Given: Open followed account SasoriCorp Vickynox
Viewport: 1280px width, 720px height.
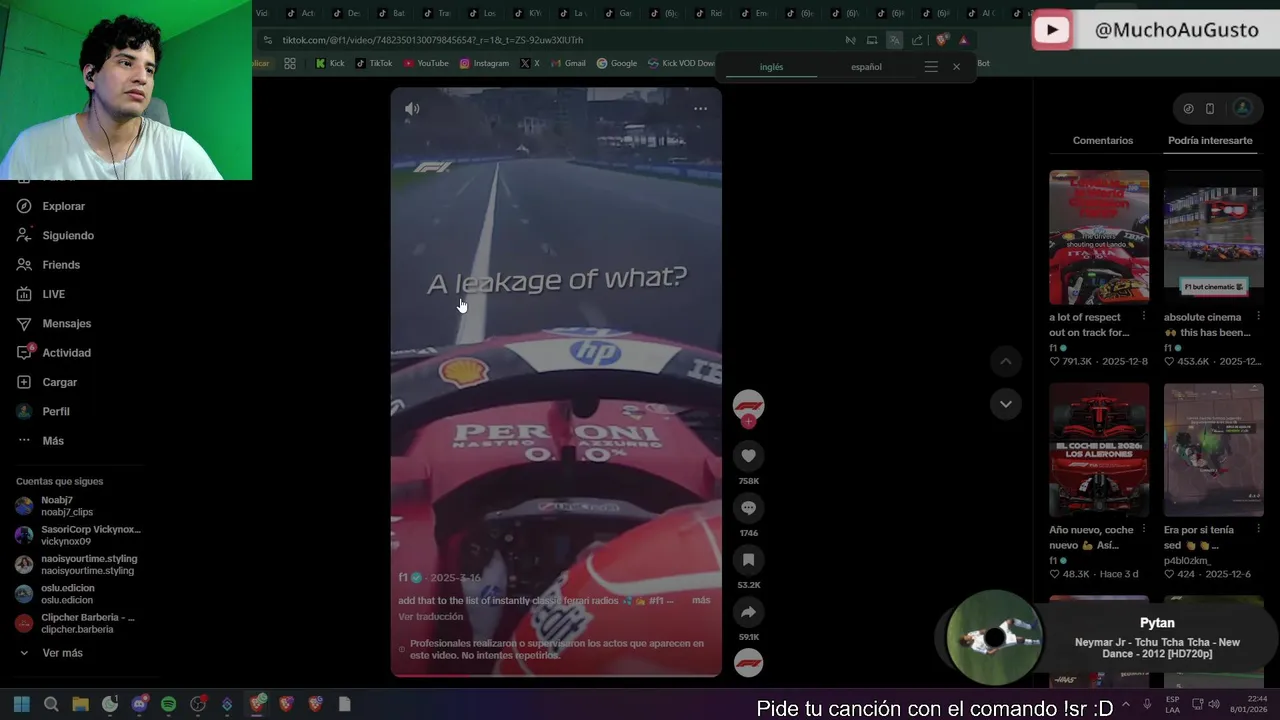Looking at the screenshot, I should [80, 535].
